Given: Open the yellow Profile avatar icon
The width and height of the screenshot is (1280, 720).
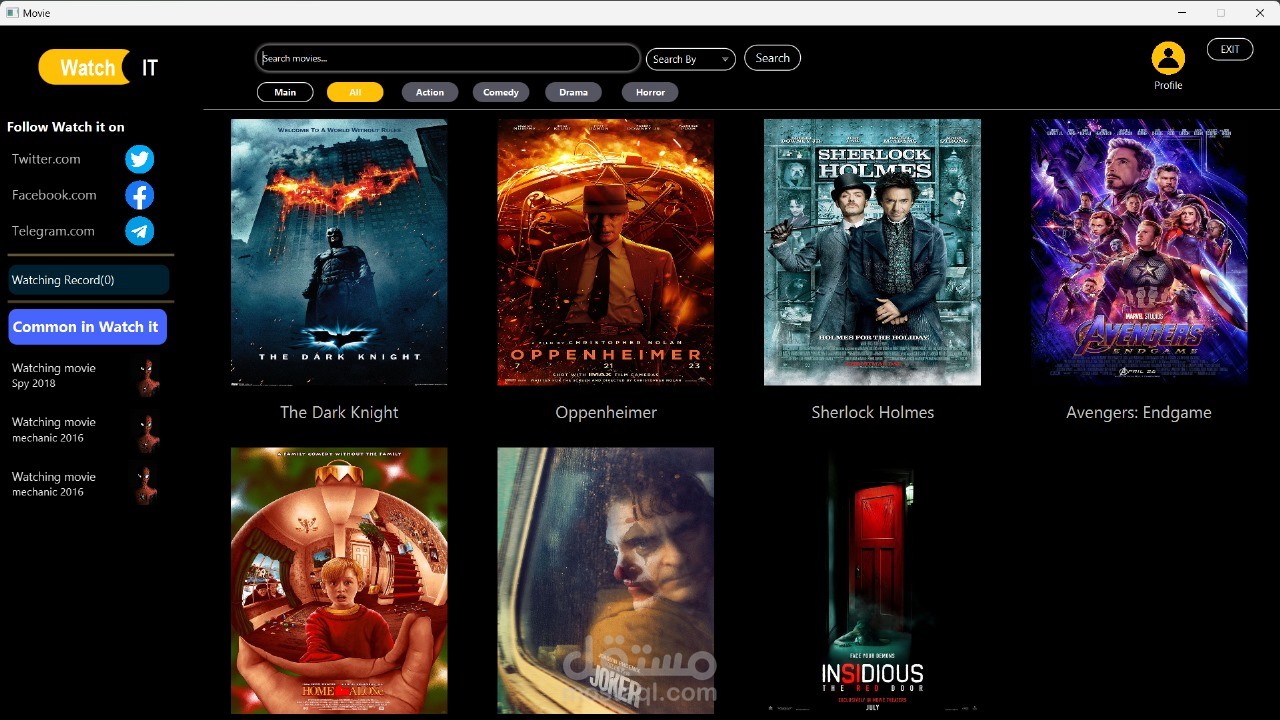Looking at the screenshot, I should (x=1168, y=58).
